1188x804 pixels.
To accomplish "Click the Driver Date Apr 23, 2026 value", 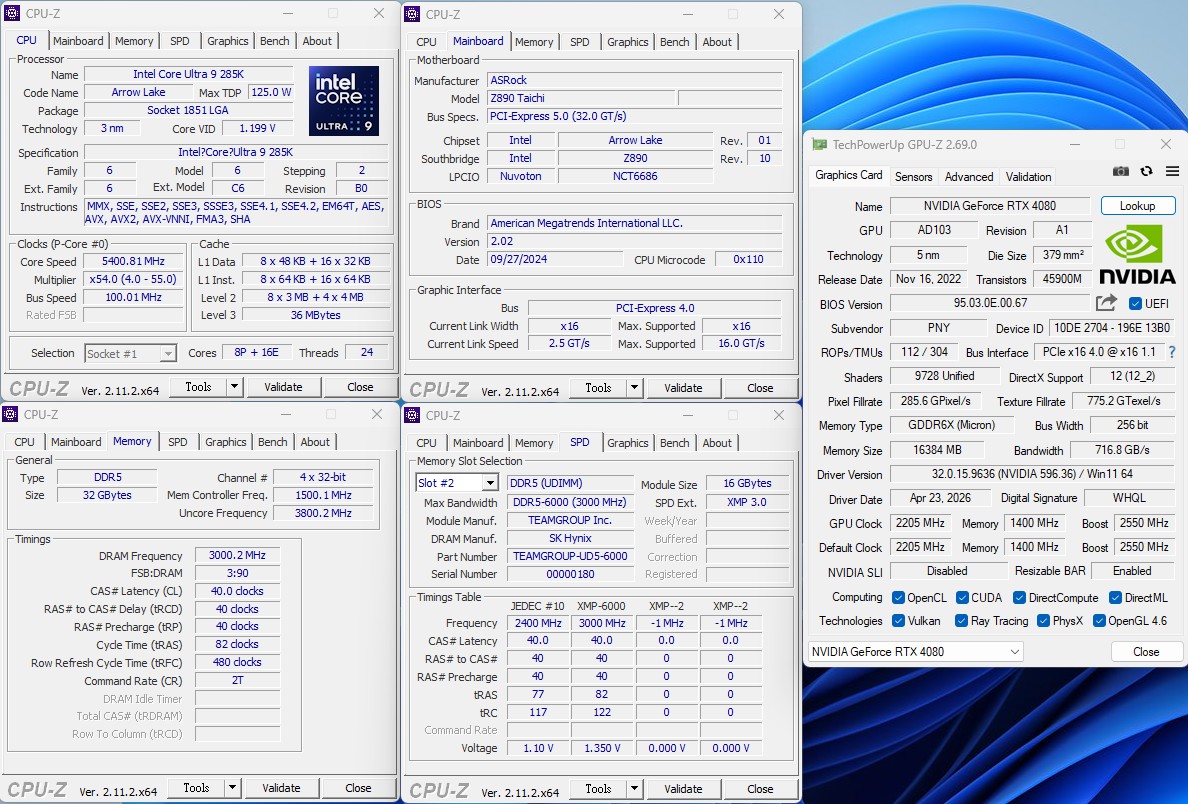I will pos(940,498).
